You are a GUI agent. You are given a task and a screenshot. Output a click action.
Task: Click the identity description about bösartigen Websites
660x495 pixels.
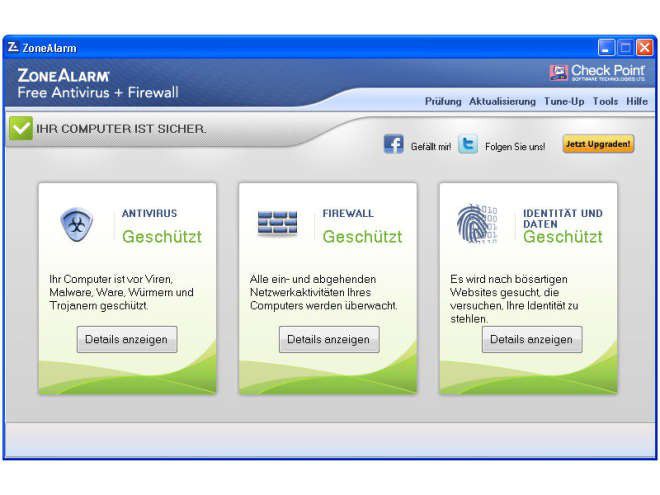coord(514,299)
